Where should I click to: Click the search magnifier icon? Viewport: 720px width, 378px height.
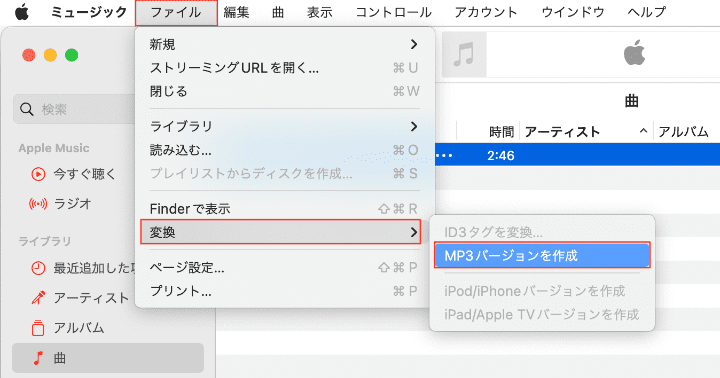coord(27,109)
